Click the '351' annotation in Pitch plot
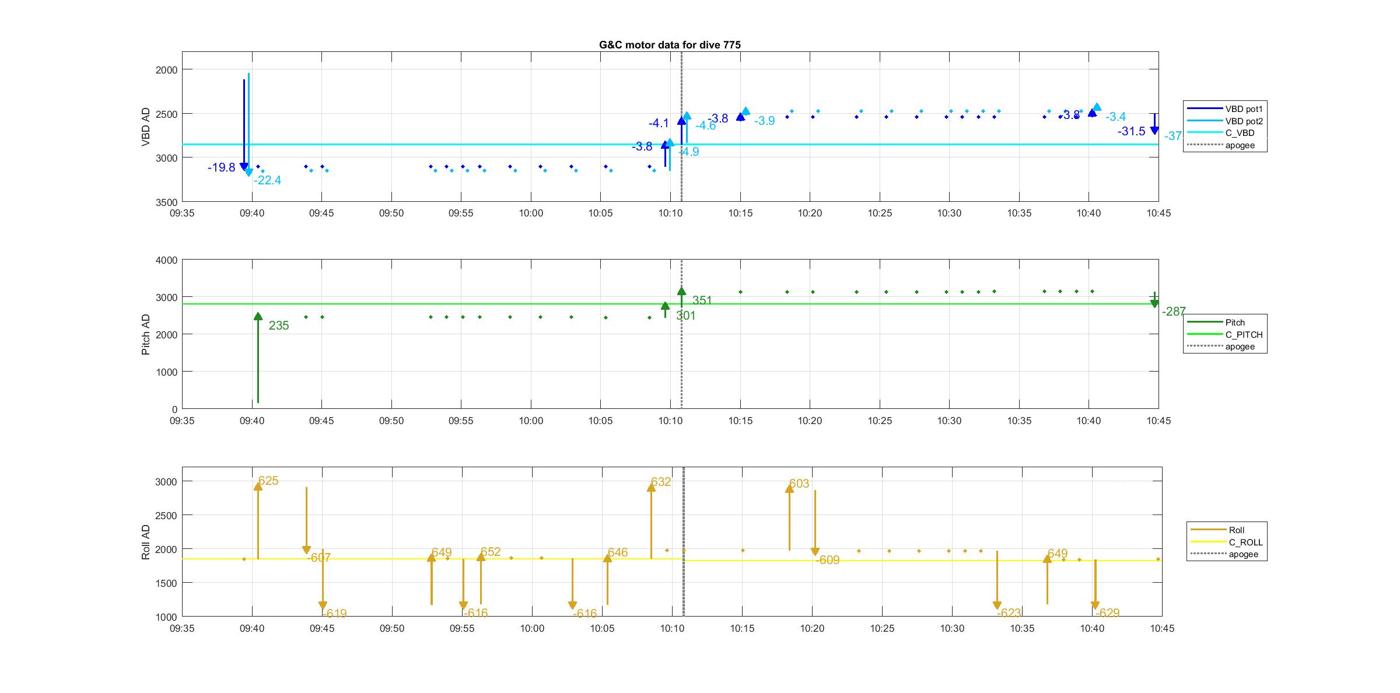1400x693 pixels. coord(702,301)
